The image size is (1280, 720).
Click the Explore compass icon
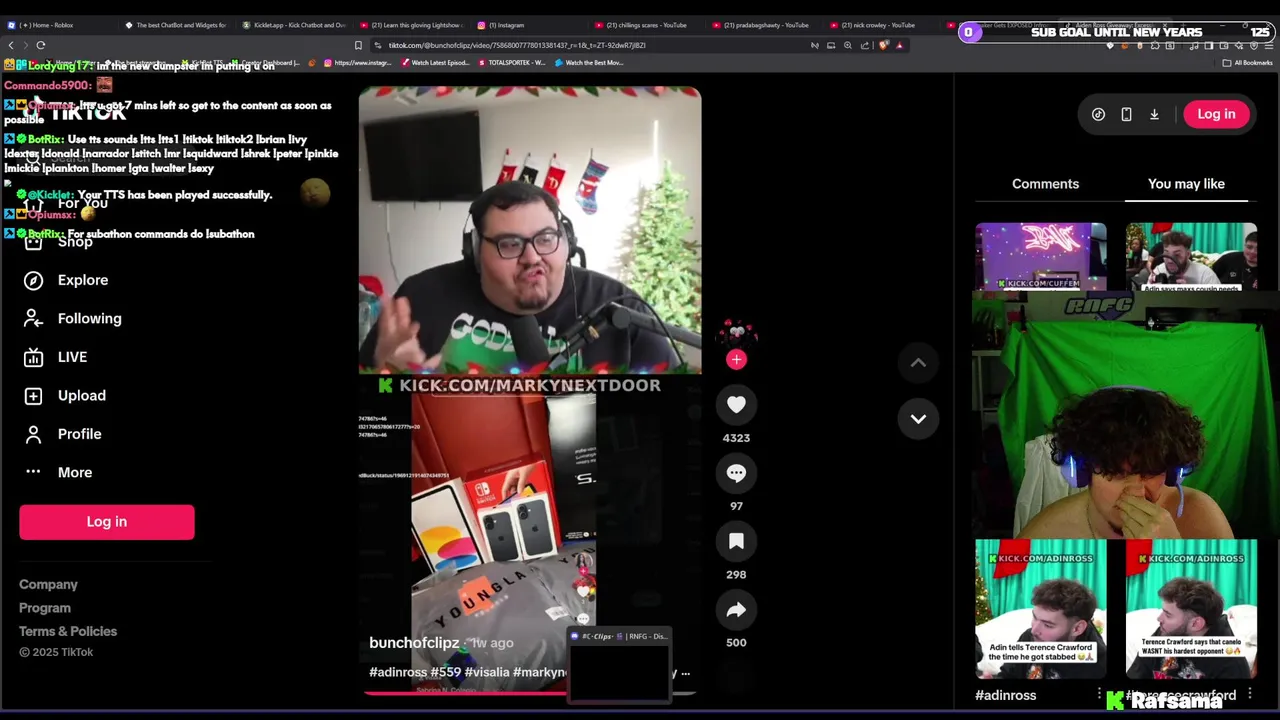(x=33, y=280)
